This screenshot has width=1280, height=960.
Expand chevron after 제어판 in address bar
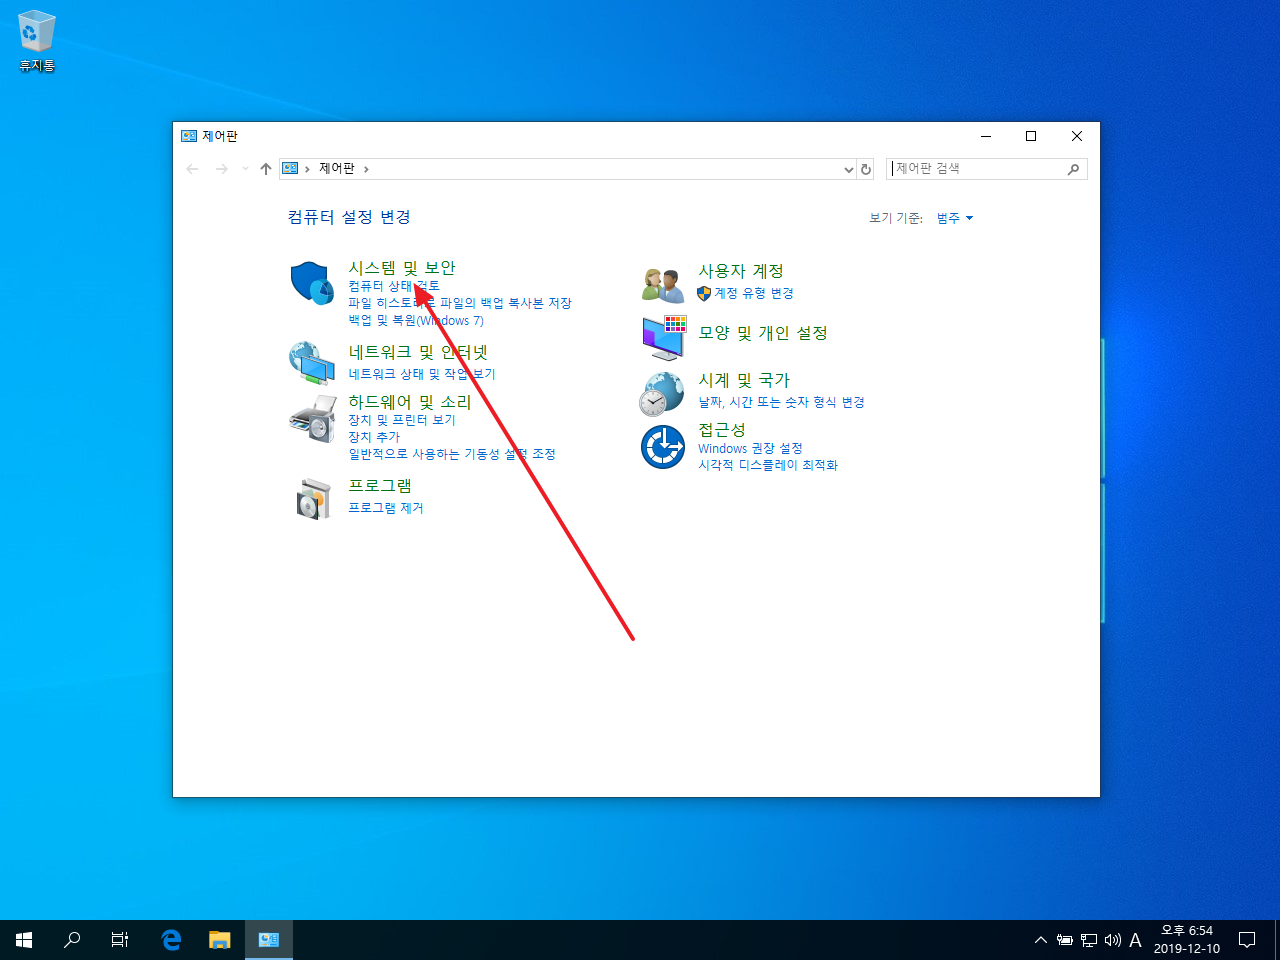[366, 169]
